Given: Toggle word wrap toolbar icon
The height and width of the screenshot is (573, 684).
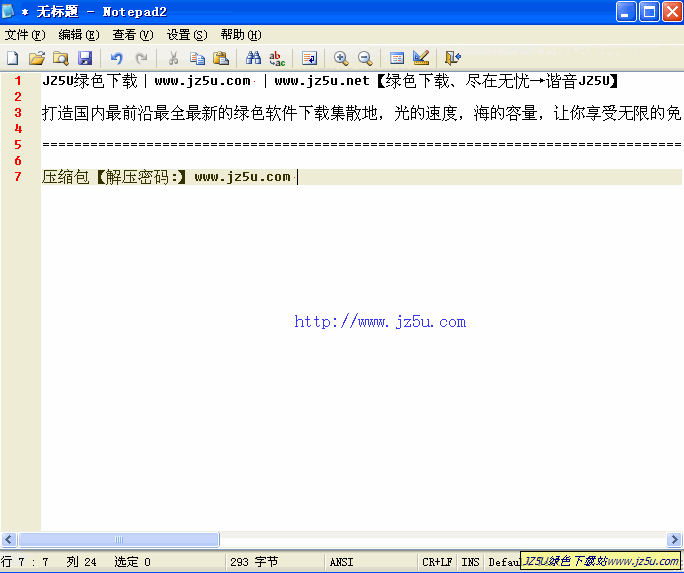Looking at the screenshot, I should tap(309, 58).
